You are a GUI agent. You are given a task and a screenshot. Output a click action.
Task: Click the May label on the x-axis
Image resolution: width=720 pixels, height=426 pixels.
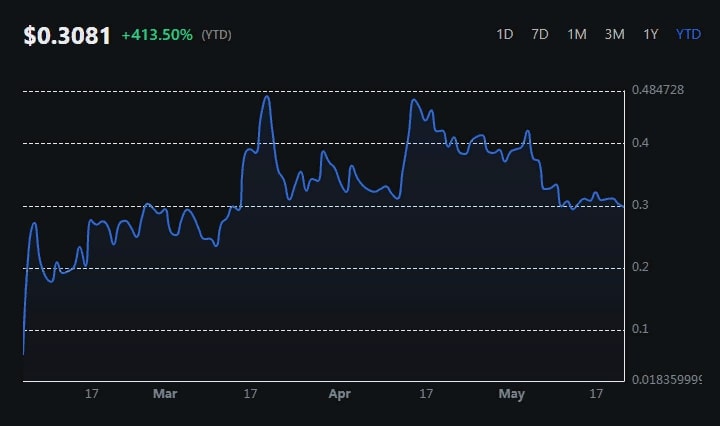pos(511,395)
